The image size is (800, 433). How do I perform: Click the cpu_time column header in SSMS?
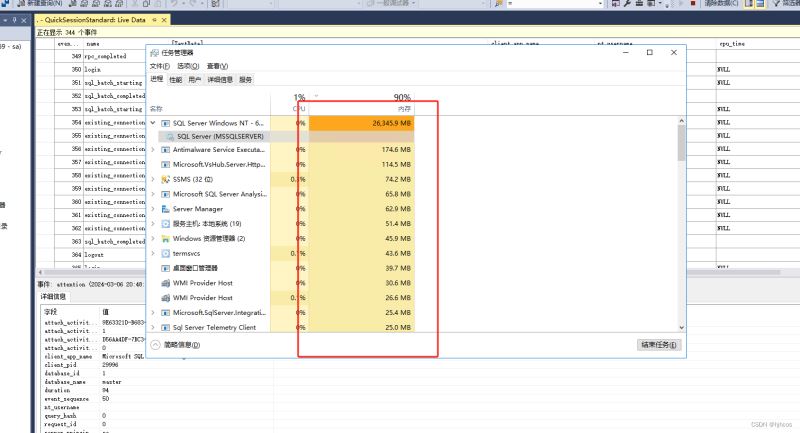click(732, 44)
